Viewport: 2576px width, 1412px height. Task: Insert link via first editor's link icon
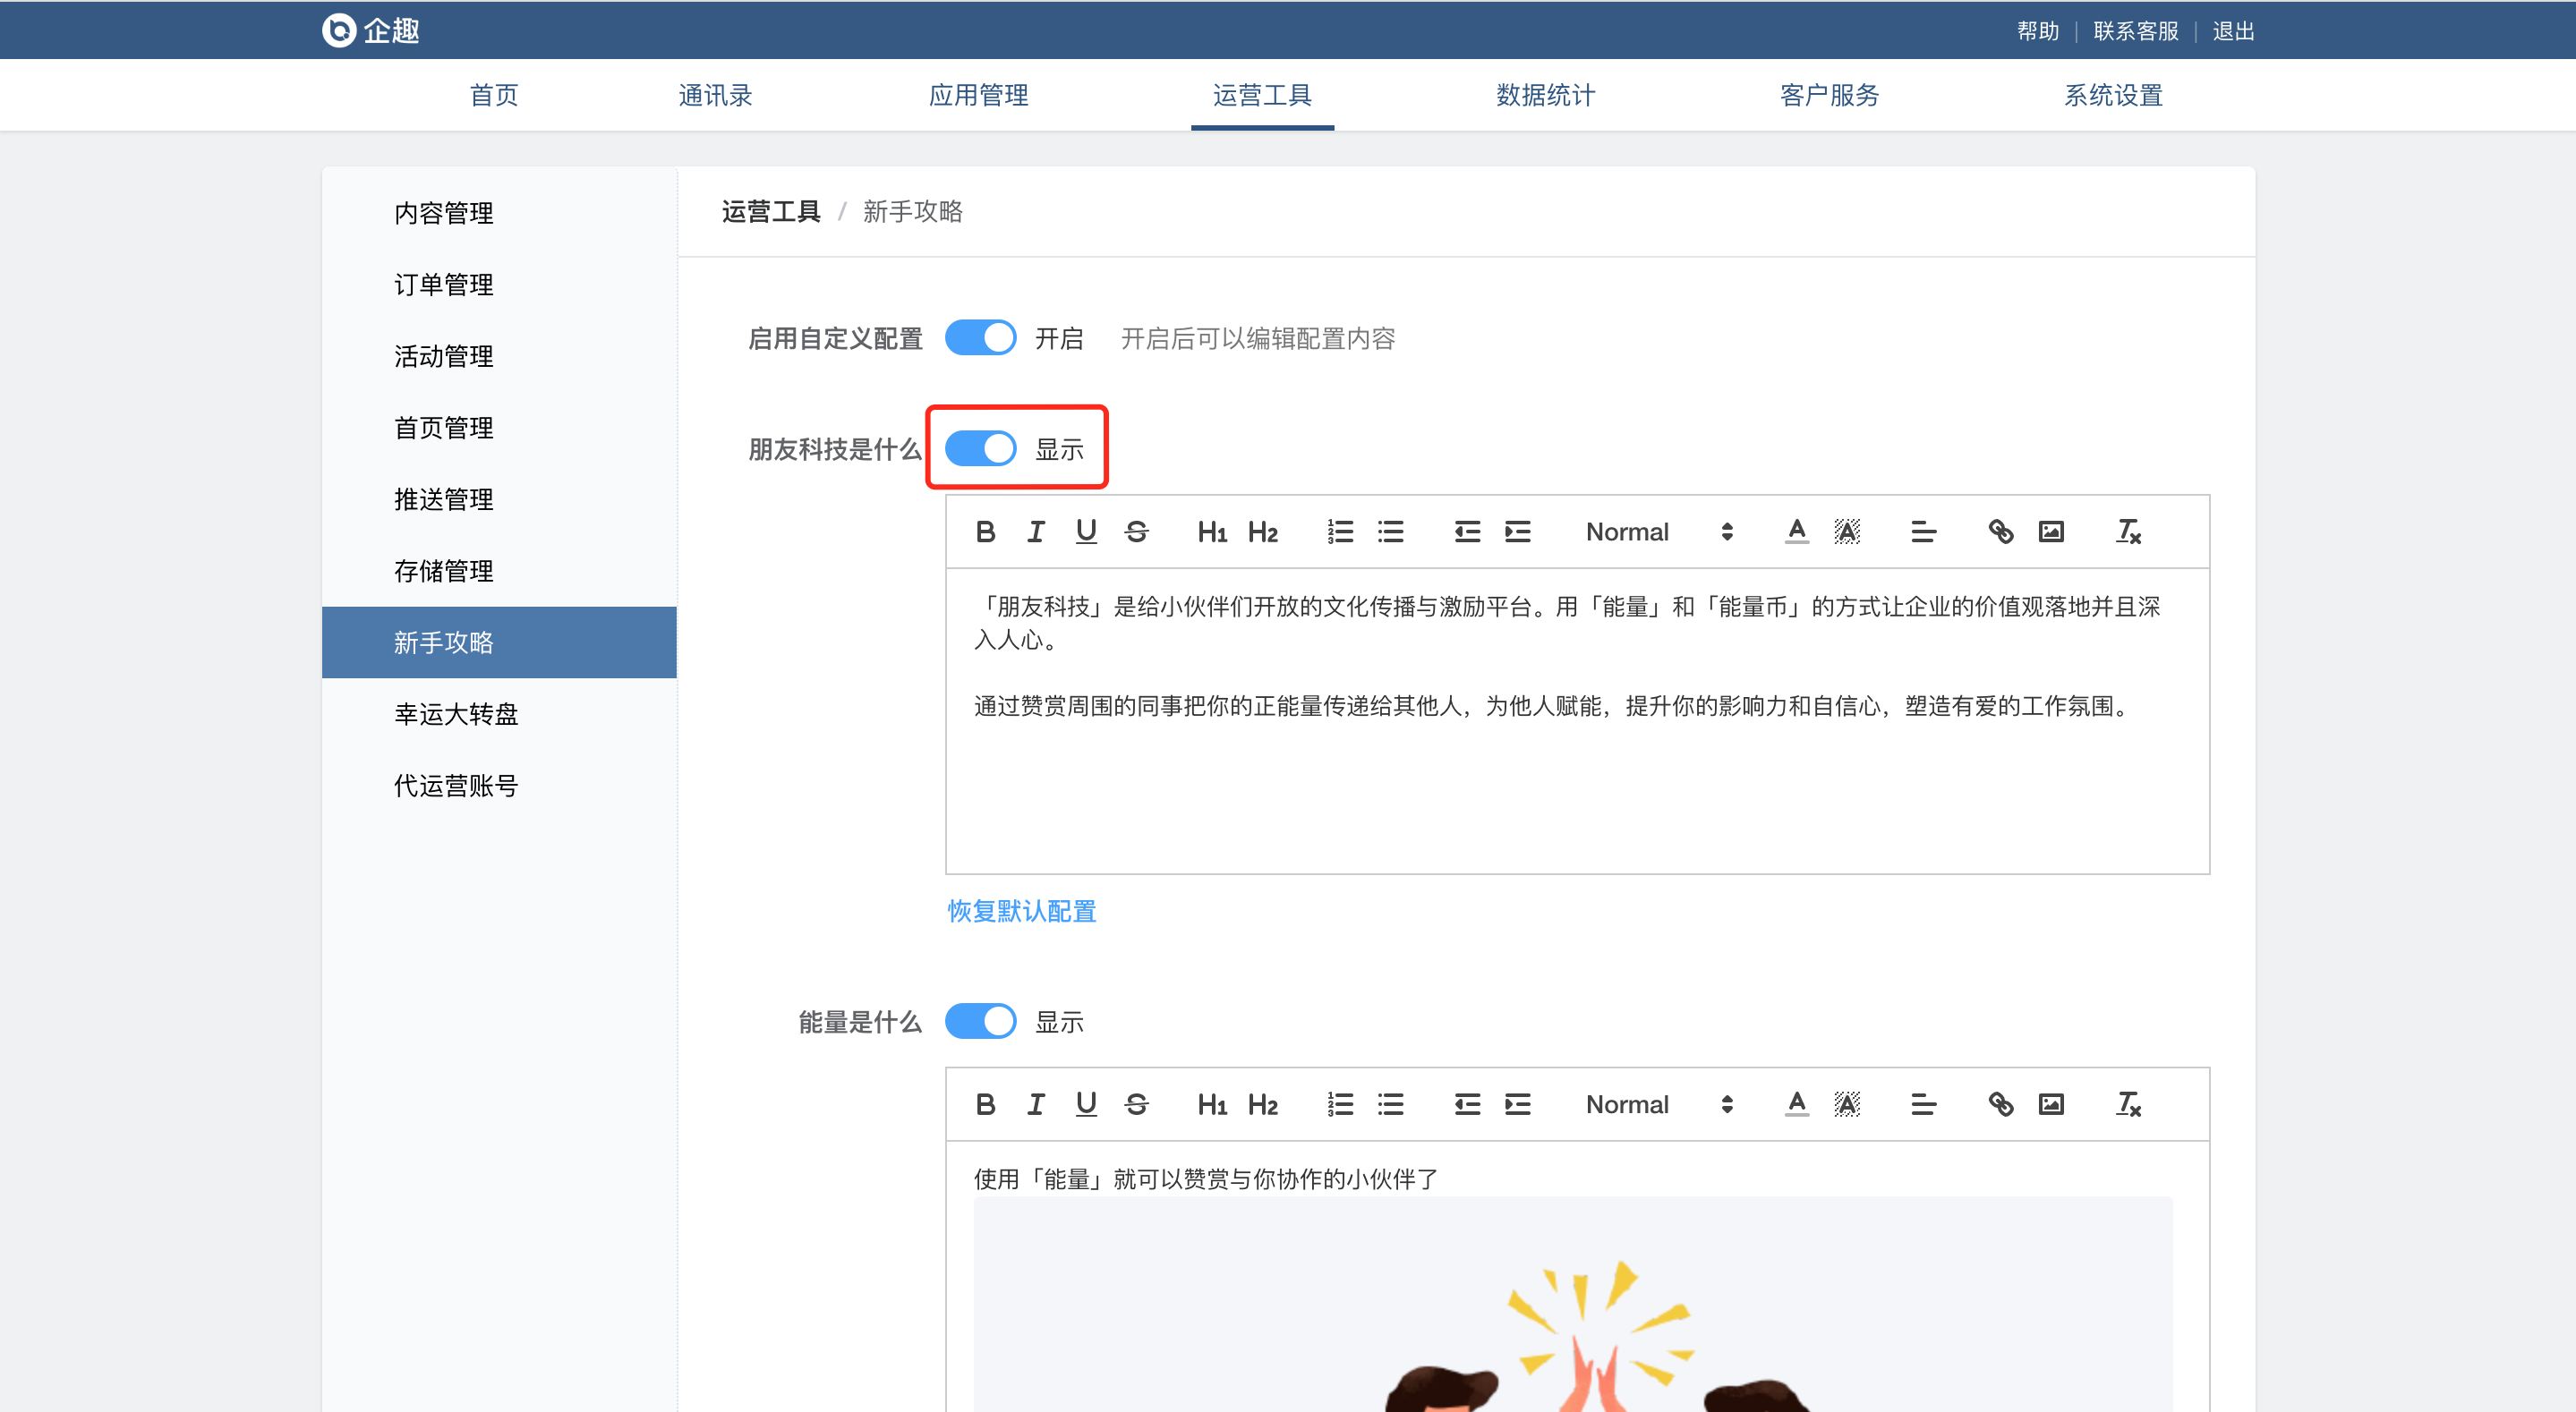[x=2000, y=532]
